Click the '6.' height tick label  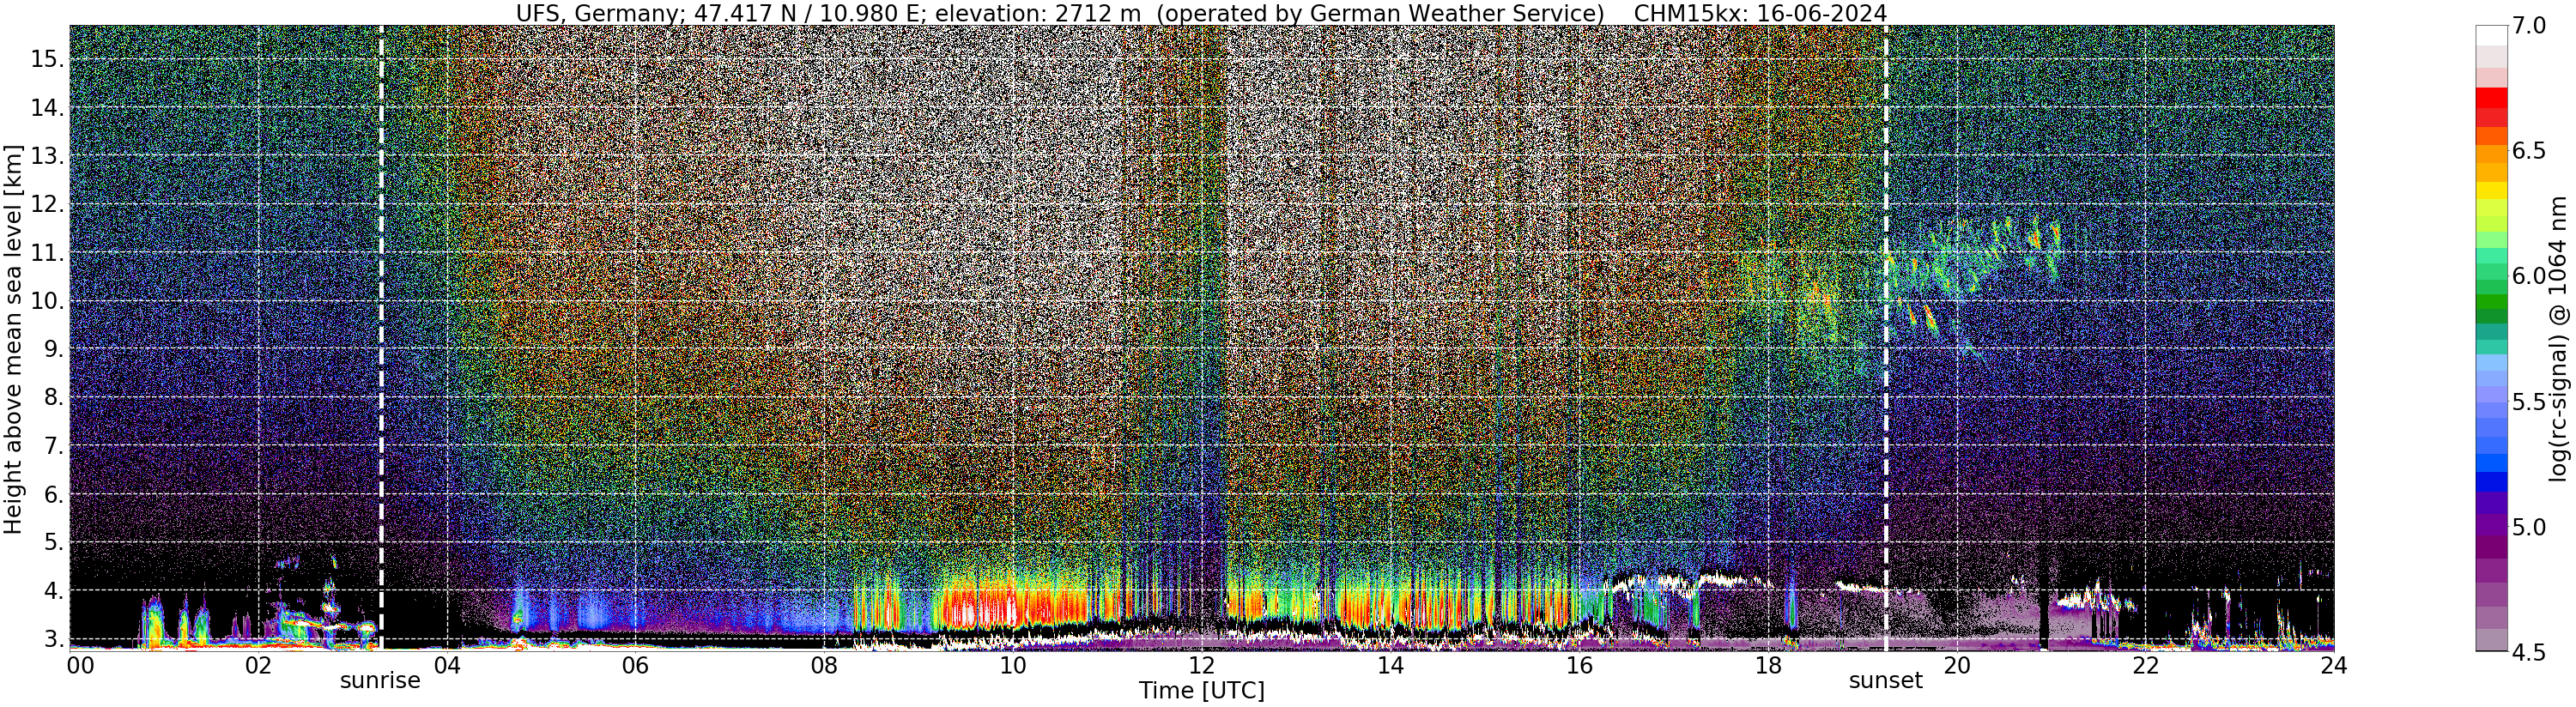[53, 495]
